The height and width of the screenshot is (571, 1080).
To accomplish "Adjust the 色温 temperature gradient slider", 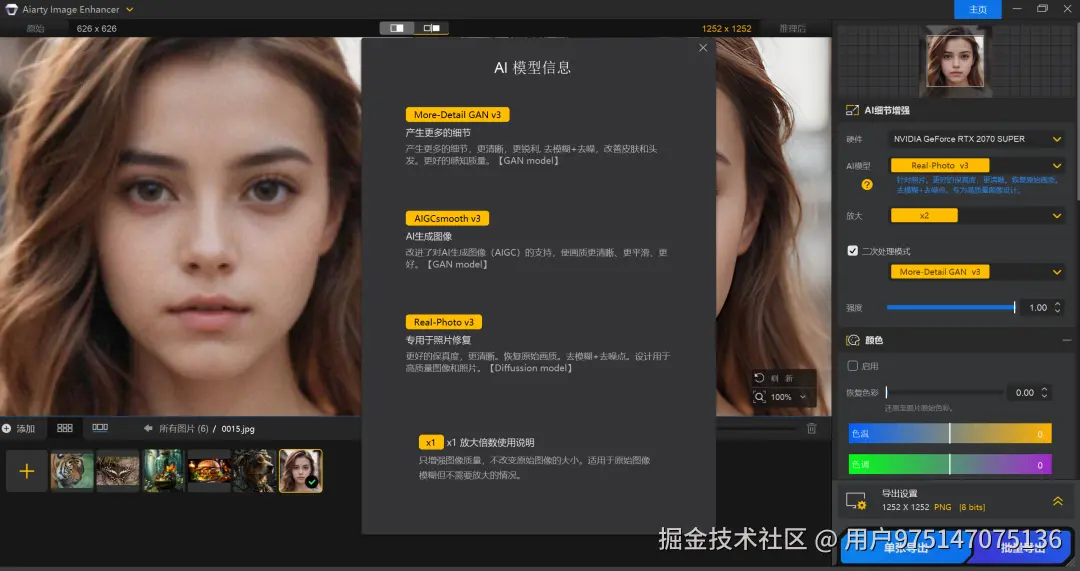I will pos(950,433).
